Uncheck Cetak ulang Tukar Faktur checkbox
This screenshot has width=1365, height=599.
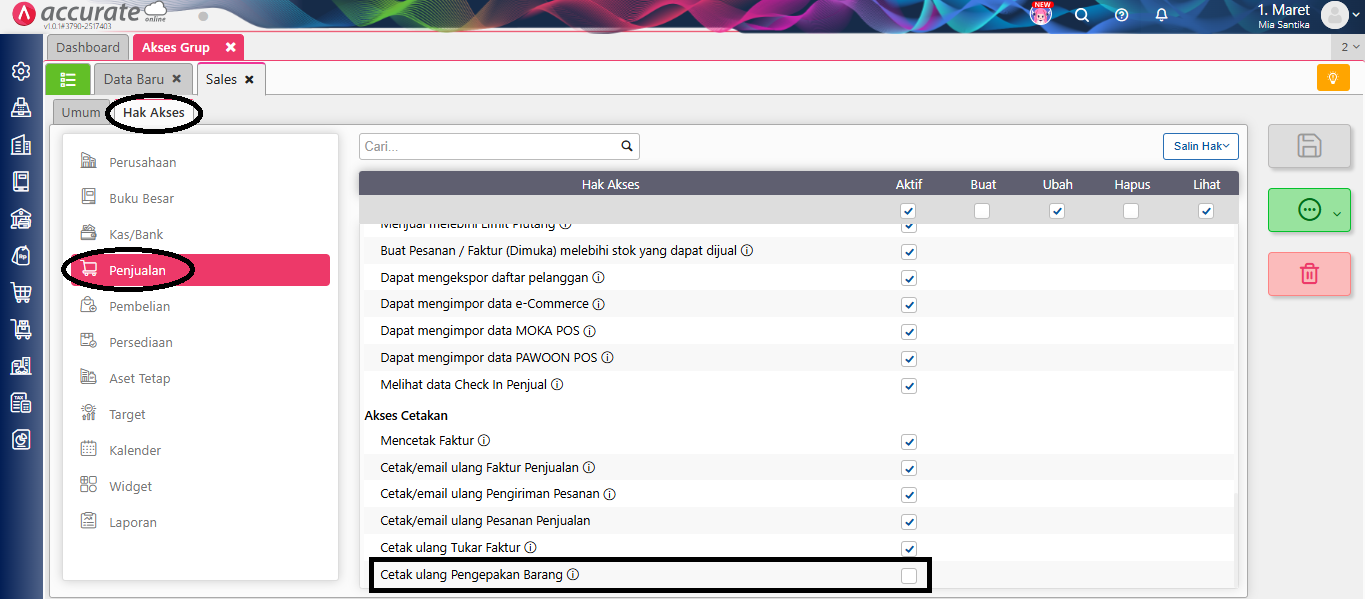click(908, 548)
